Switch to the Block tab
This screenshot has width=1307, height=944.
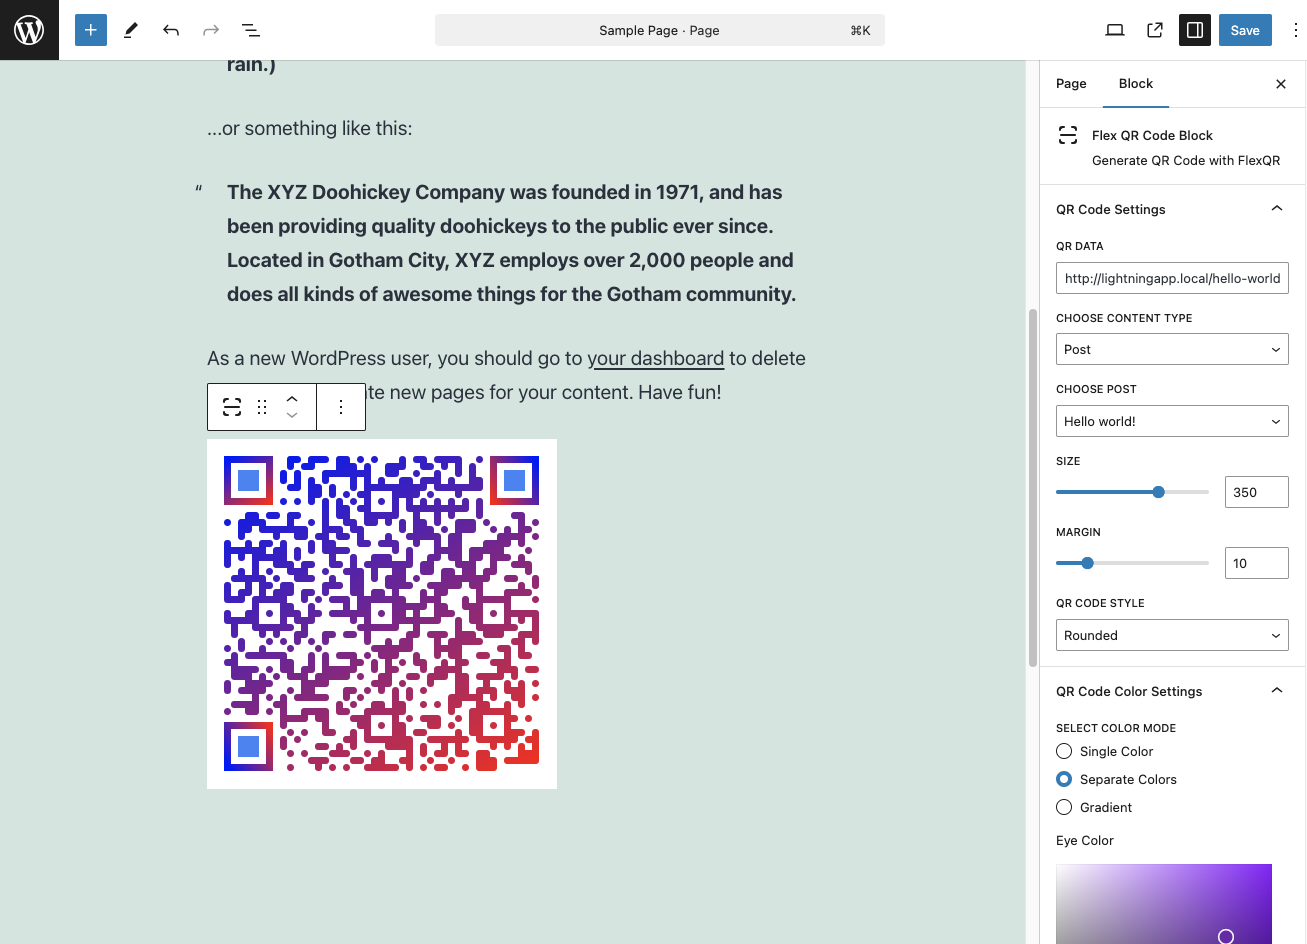pyautogui.click(x=1136, y=84)
